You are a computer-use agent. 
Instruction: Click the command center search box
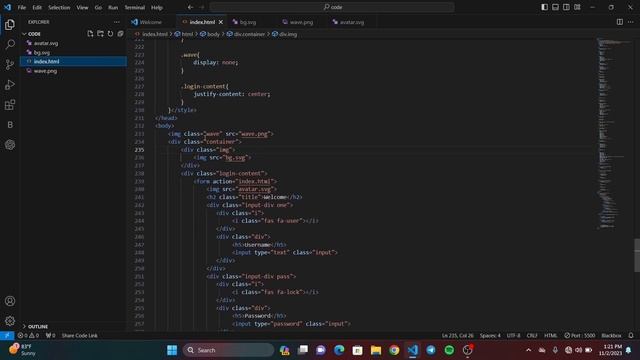[332, 7]
